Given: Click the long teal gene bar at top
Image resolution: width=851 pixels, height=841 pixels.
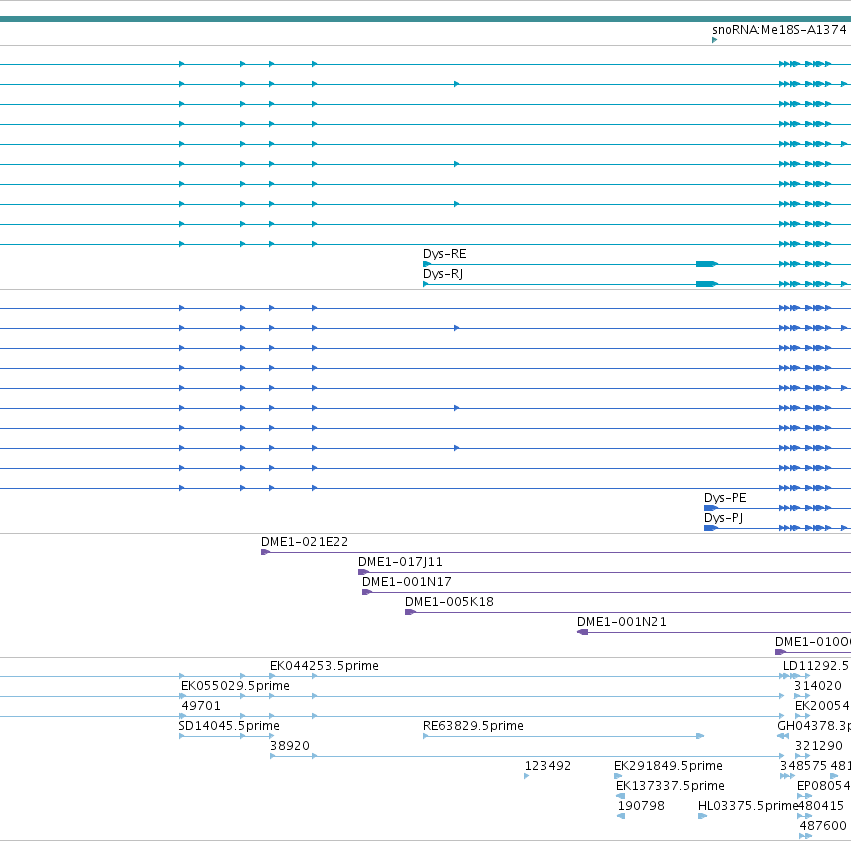Looking at the screenshot, I should click(x=426, y=19).
